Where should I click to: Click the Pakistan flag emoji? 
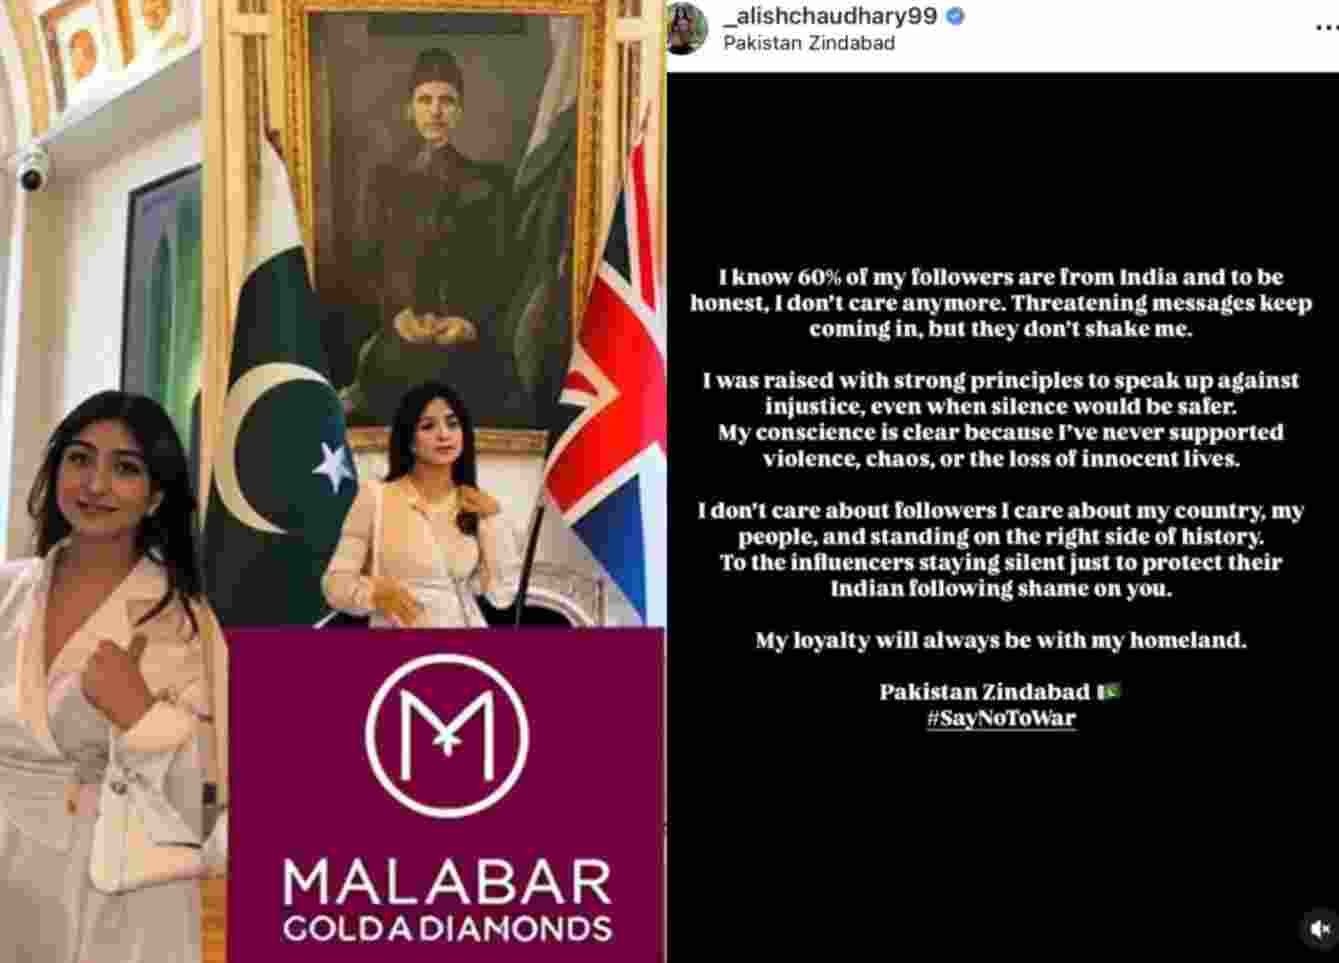[x=1109, y=691]
